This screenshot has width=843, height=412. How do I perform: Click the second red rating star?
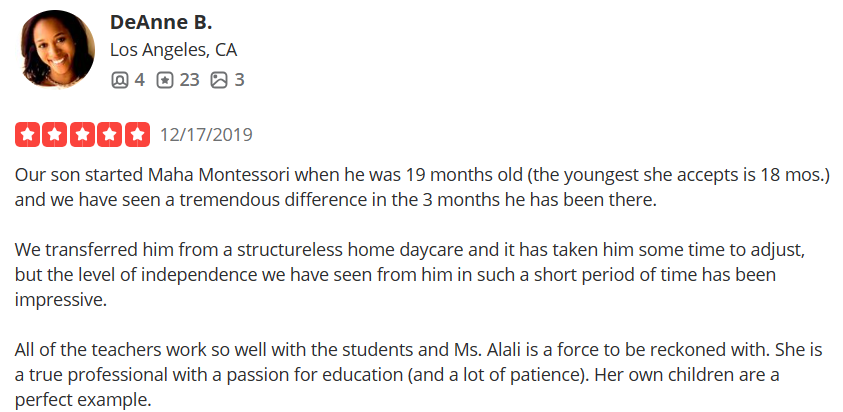pos(55,134)
